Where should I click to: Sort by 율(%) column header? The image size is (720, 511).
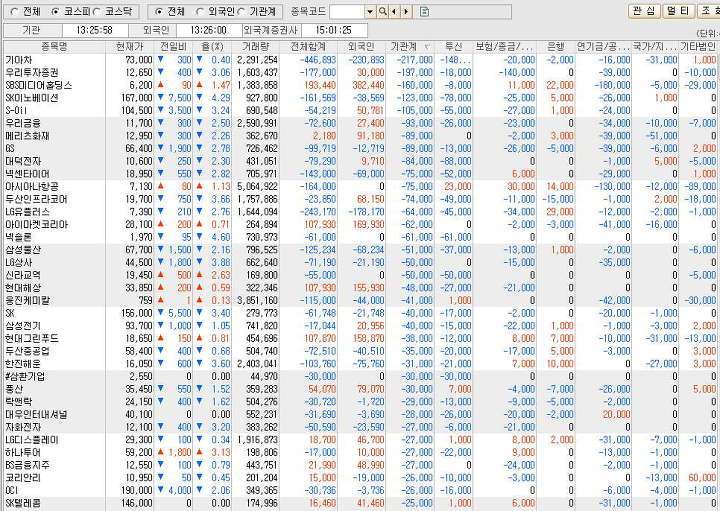pyautogui.click(x=212, y=46)
